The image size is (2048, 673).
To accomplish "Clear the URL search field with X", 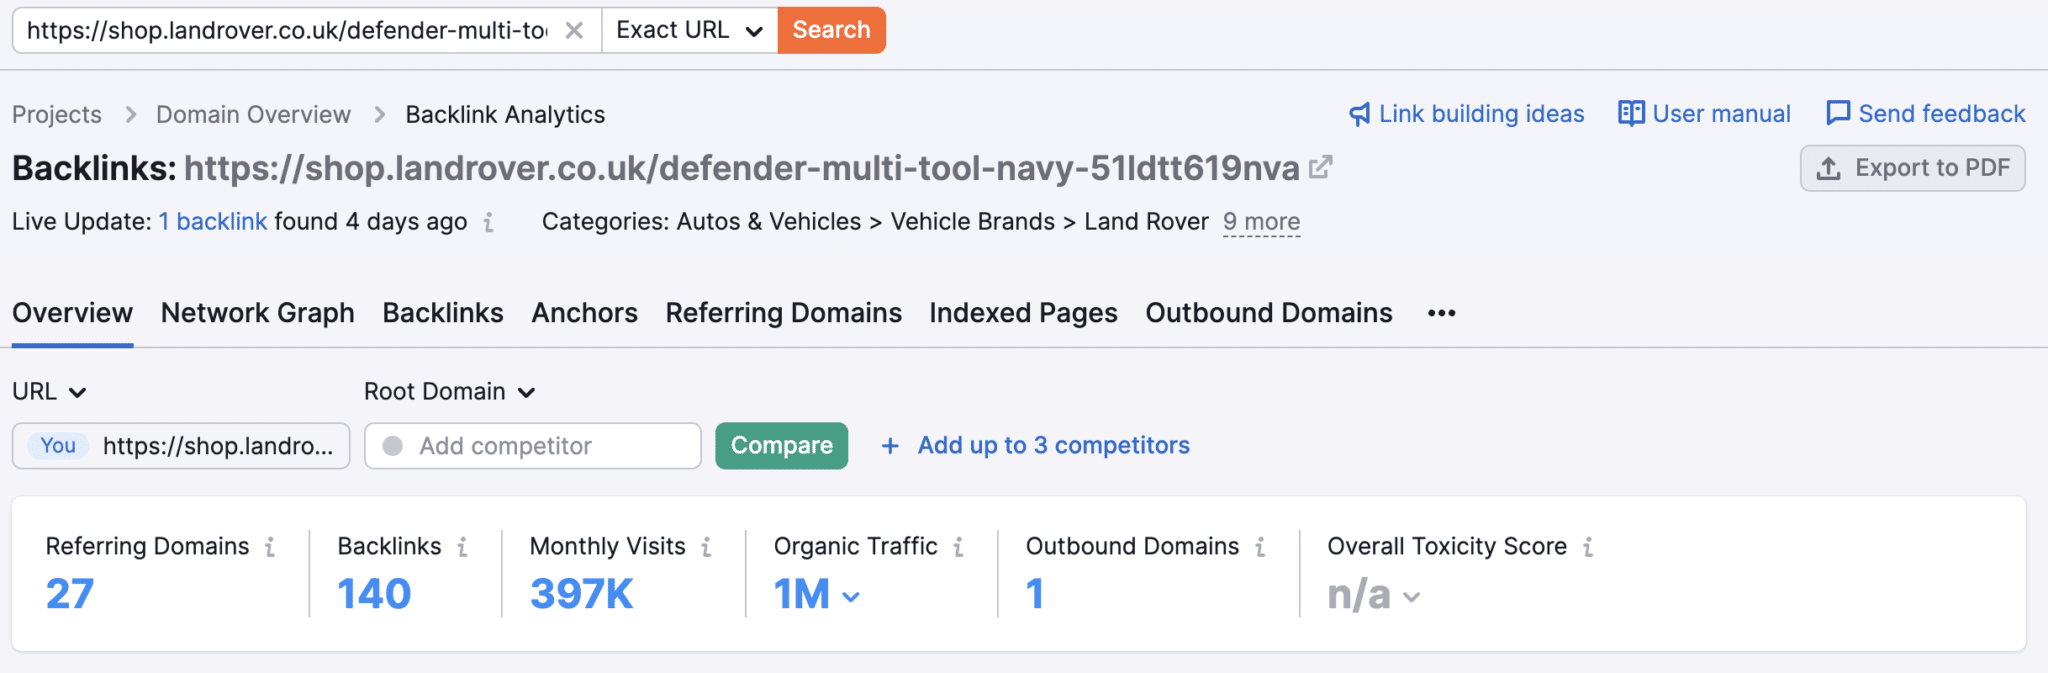I will pos(574,30).
